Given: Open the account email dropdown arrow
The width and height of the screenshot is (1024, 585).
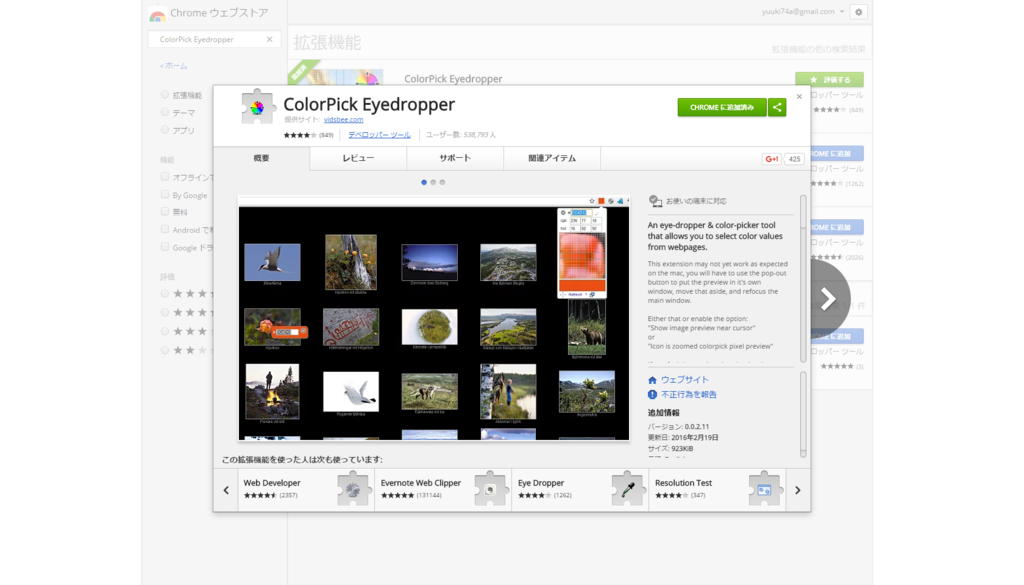Looking at the screenshot, I should 842,12.
